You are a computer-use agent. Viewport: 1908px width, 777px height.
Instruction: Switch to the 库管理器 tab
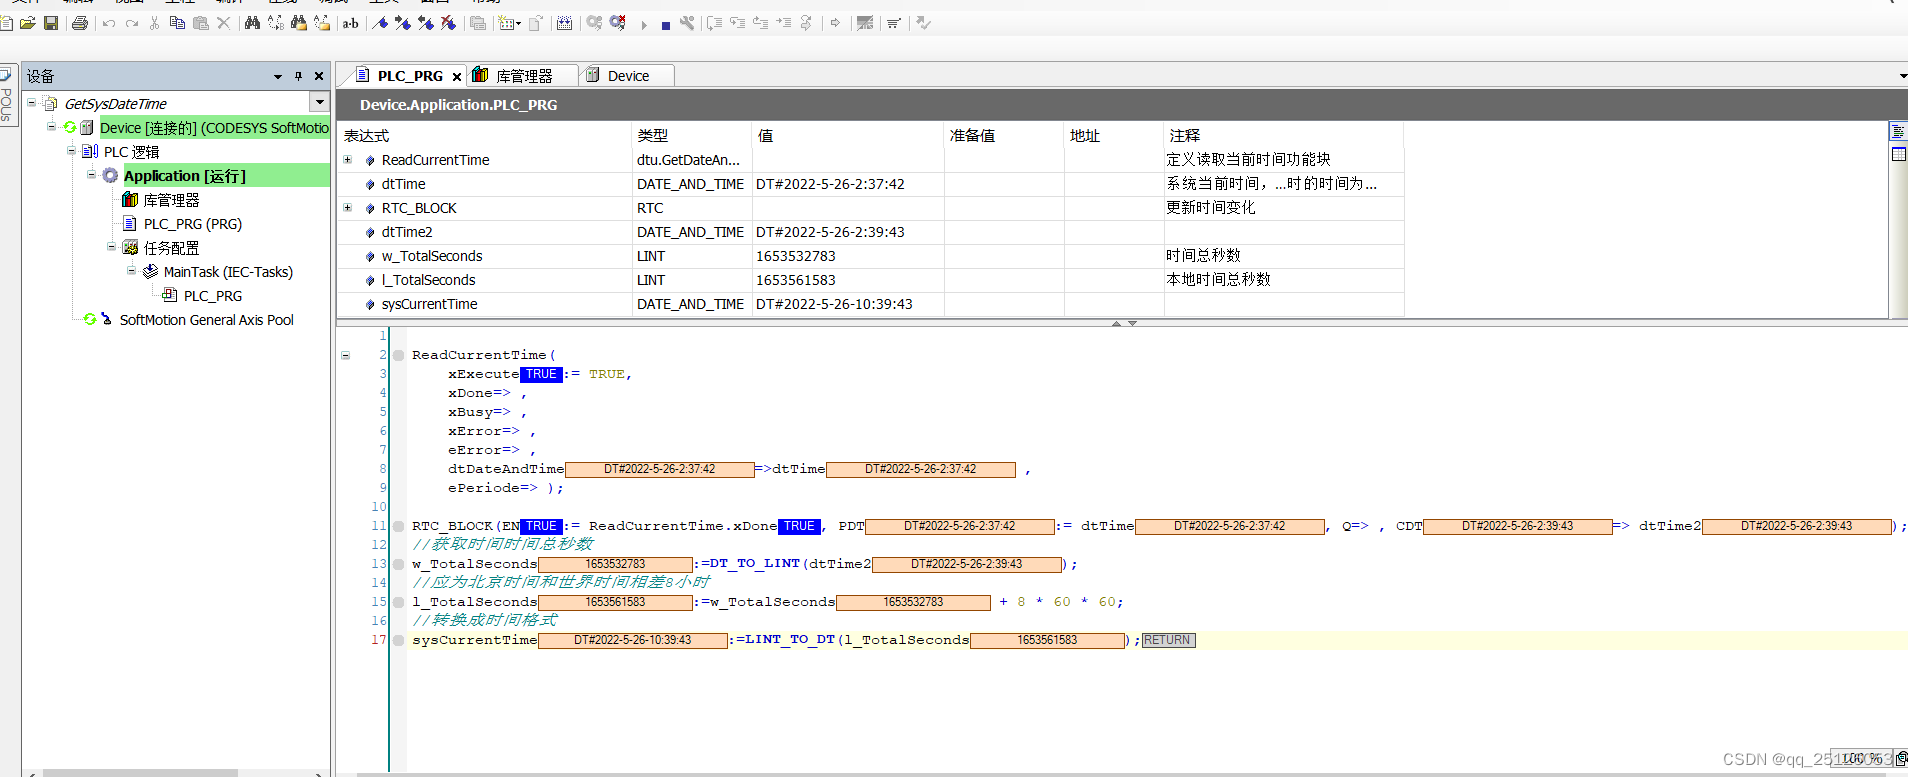tap(524, 76)
